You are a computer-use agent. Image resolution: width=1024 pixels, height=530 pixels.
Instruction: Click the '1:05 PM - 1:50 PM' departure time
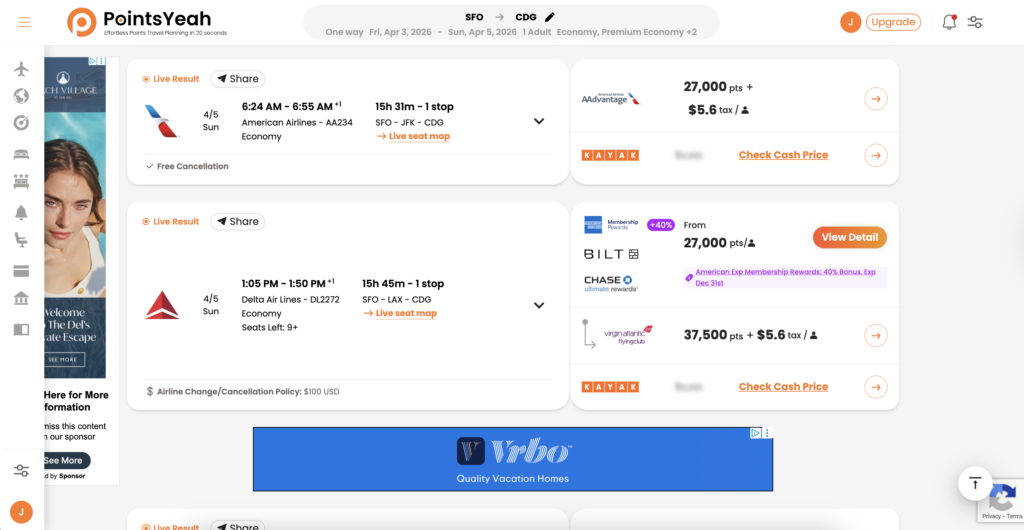point(283,284)
